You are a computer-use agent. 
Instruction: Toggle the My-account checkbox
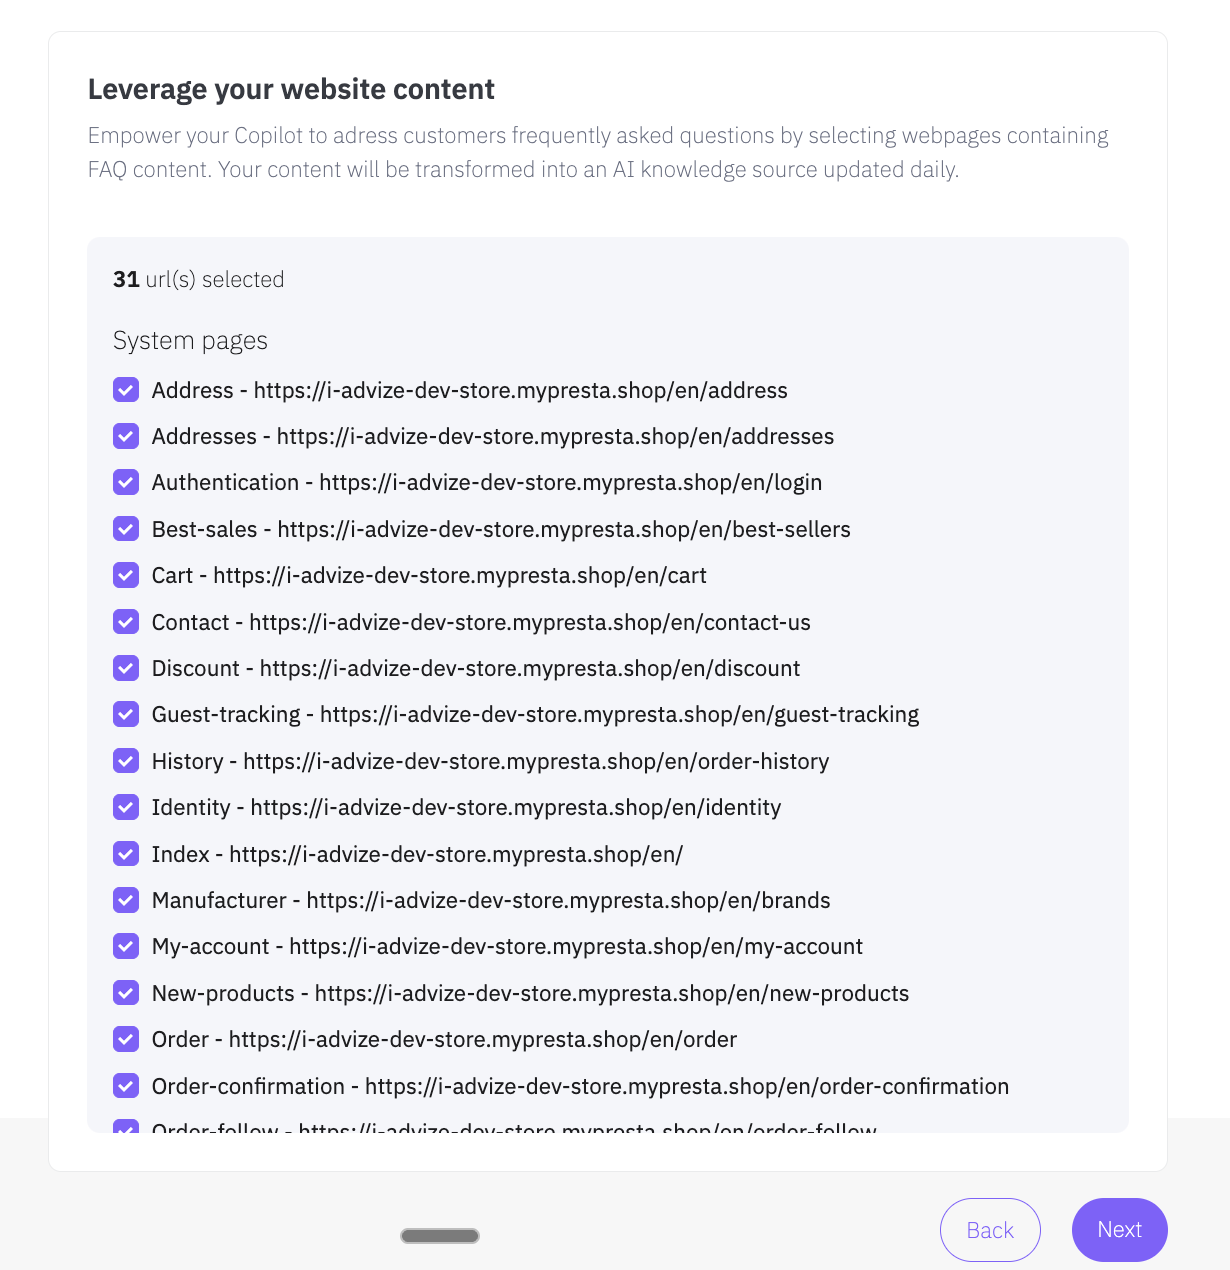click(126, 946)
